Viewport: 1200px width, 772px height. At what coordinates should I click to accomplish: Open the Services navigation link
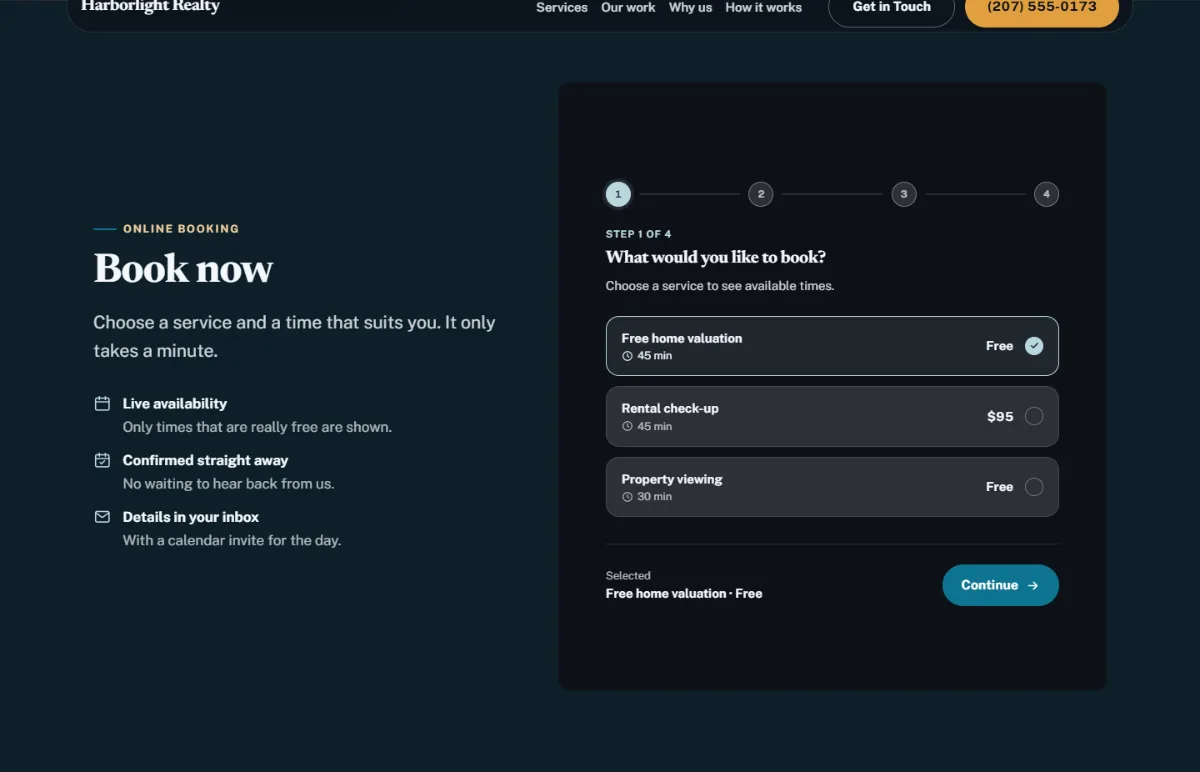(562, 7)
